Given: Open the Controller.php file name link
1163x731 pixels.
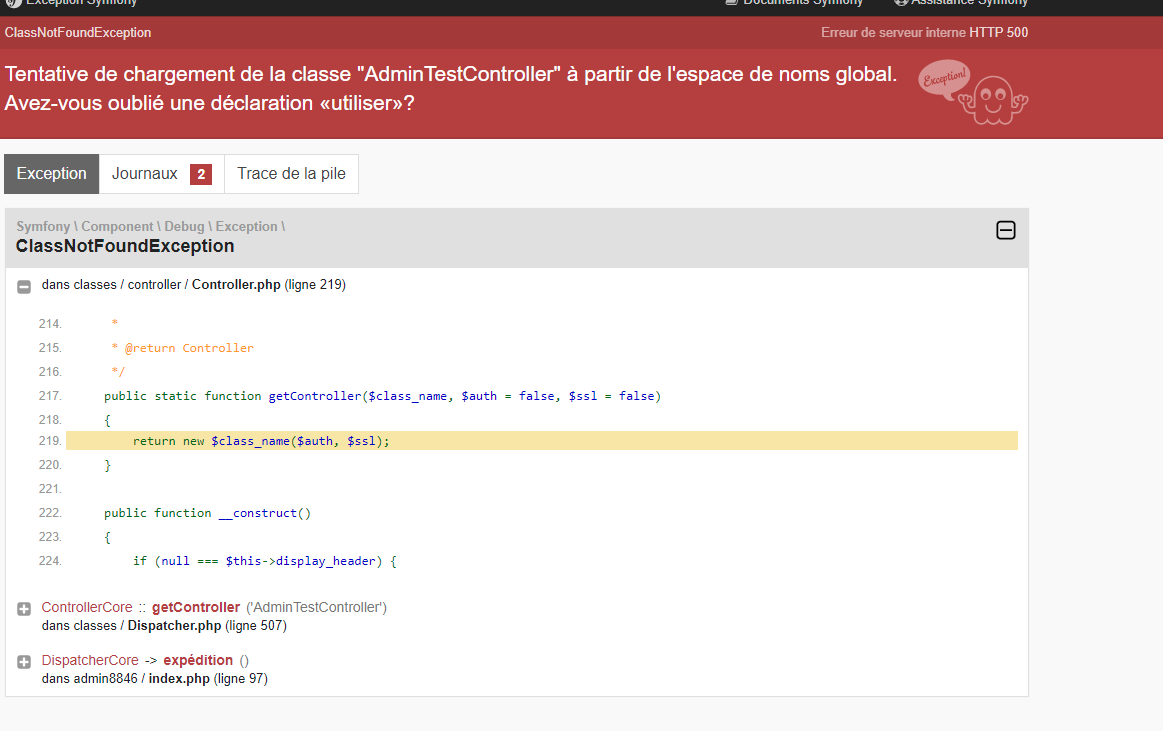Looking at the screenshot, I should [236, 285].
